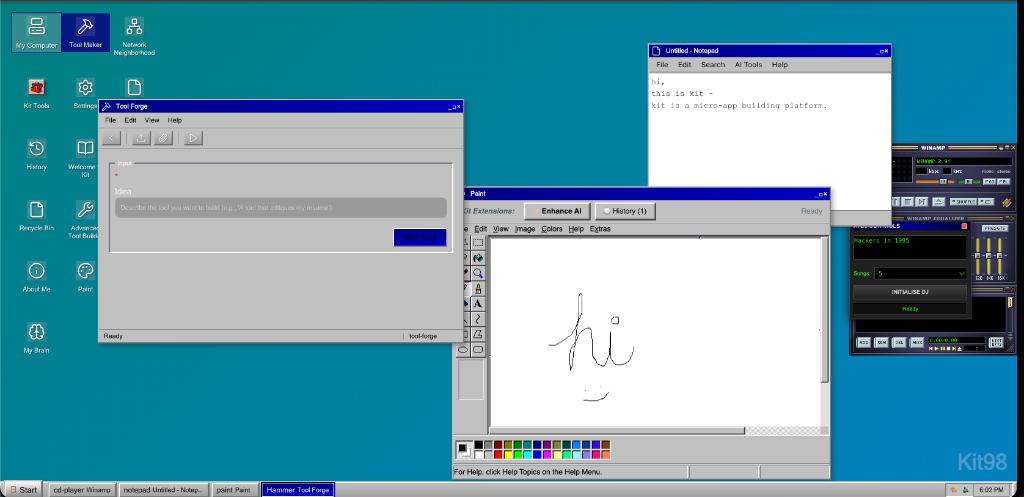Close the AI DJ Controls panel
Screen dimensions: 1024x497
point(964,226)
